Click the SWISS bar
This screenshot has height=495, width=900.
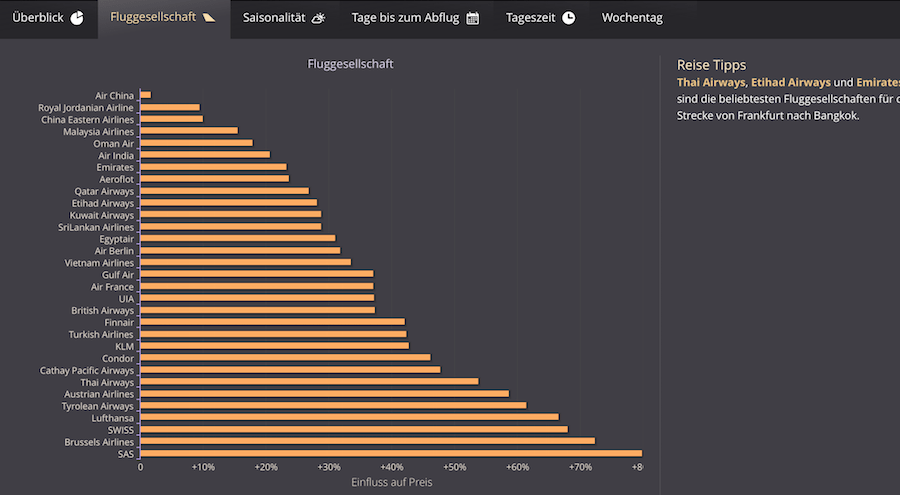354,430
